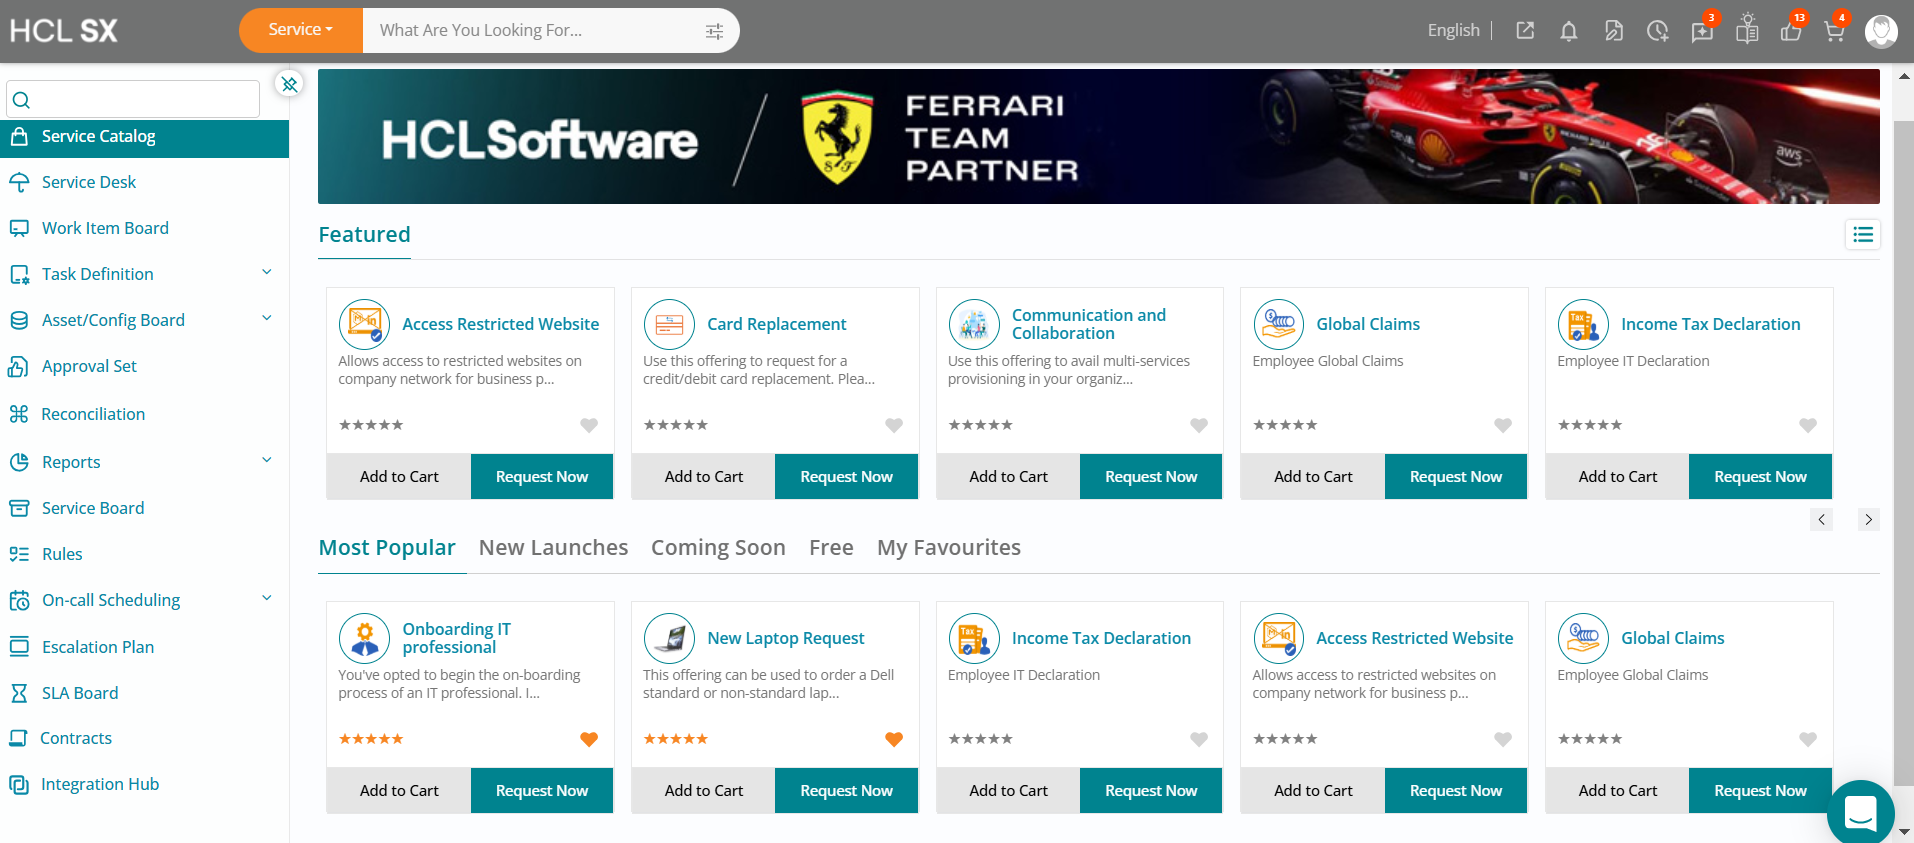Add Communication and Collaboration to cart
This screenshot has width=1914, height=843.
click(1008, 476)
